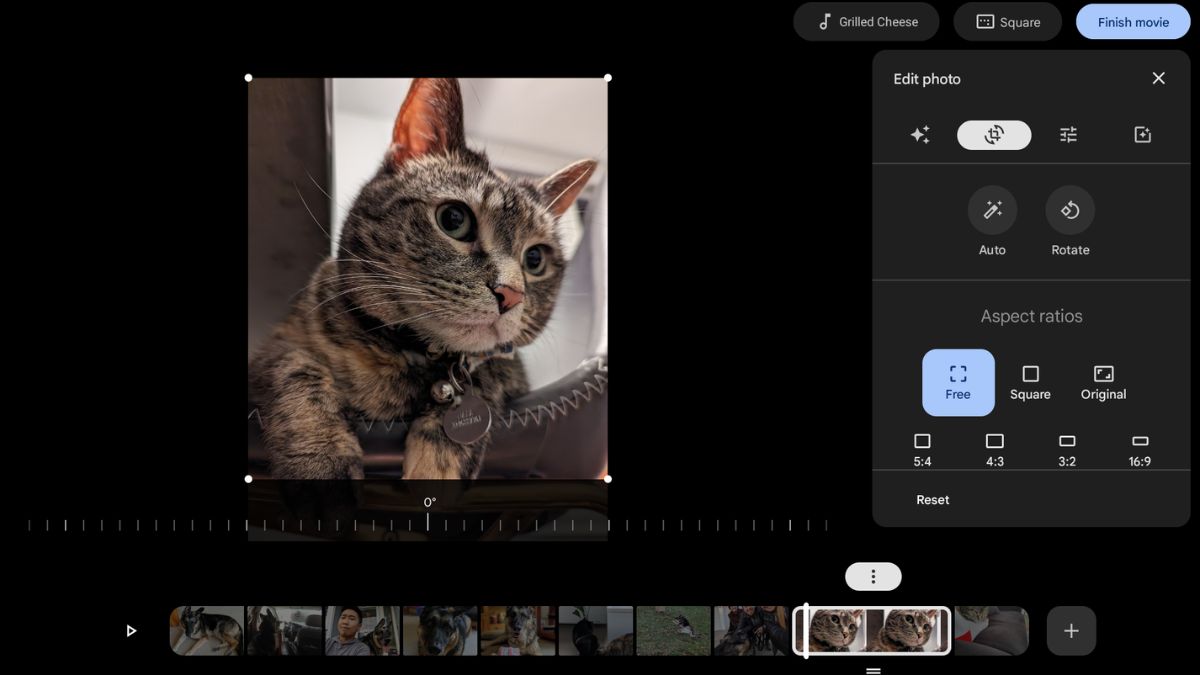This screenshot has height=675, width=1200.
Task: Open the three-dot clip options menu
Action: click(x=873, y=576)
